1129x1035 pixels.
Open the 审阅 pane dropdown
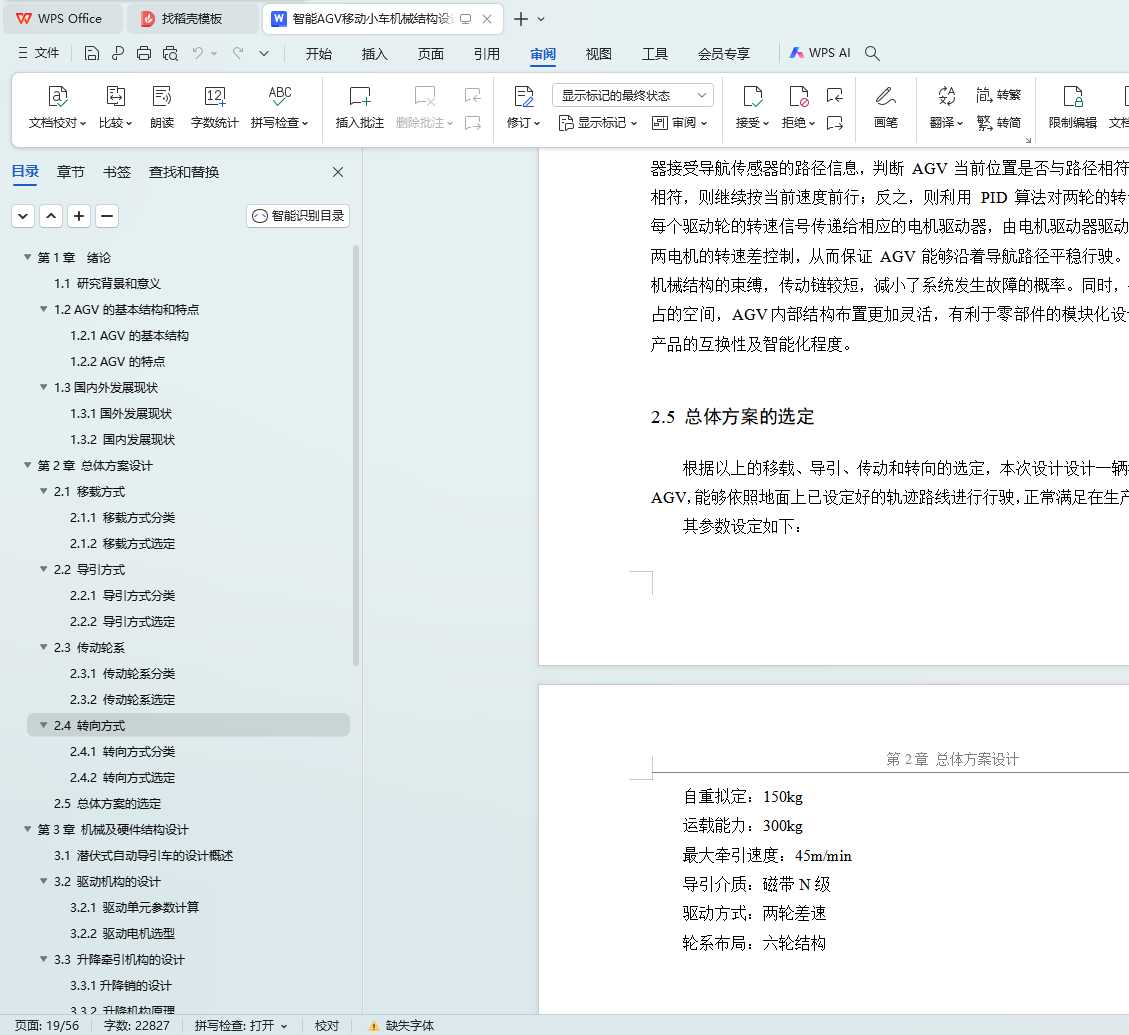pyautogui.click(x=679, y=123)
